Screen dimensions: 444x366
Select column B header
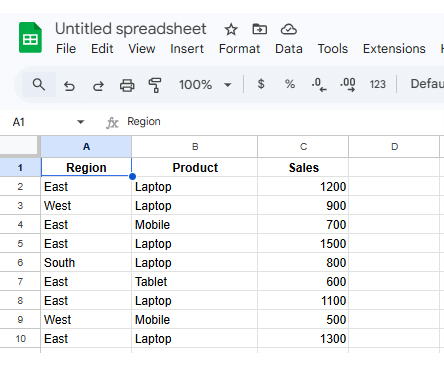pyautogui.click(x=195, y=147)
